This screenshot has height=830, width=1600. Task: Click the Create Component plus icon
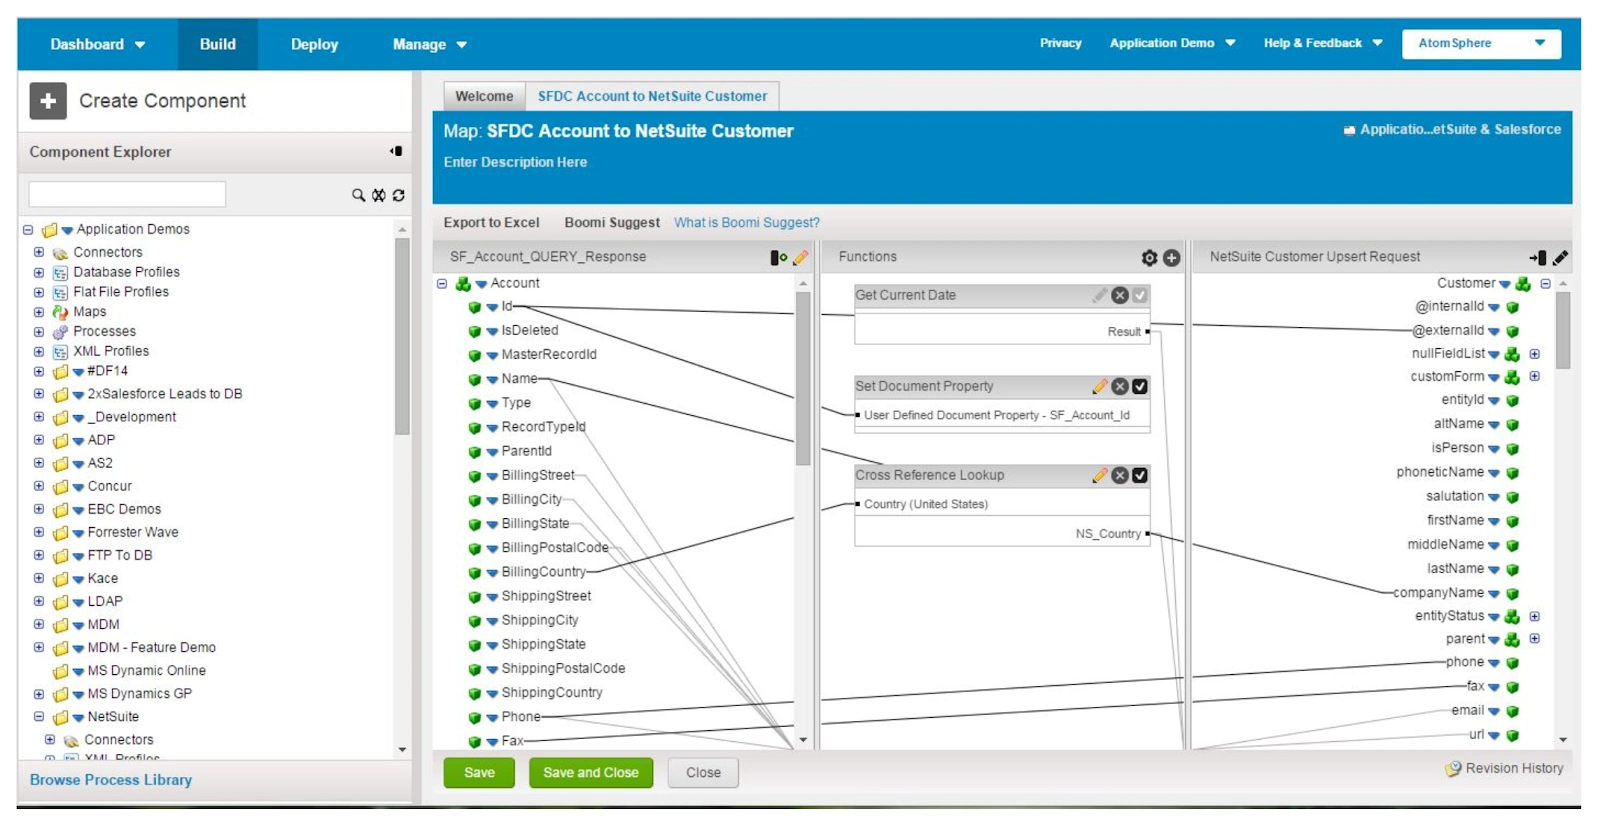click(48, 101)
